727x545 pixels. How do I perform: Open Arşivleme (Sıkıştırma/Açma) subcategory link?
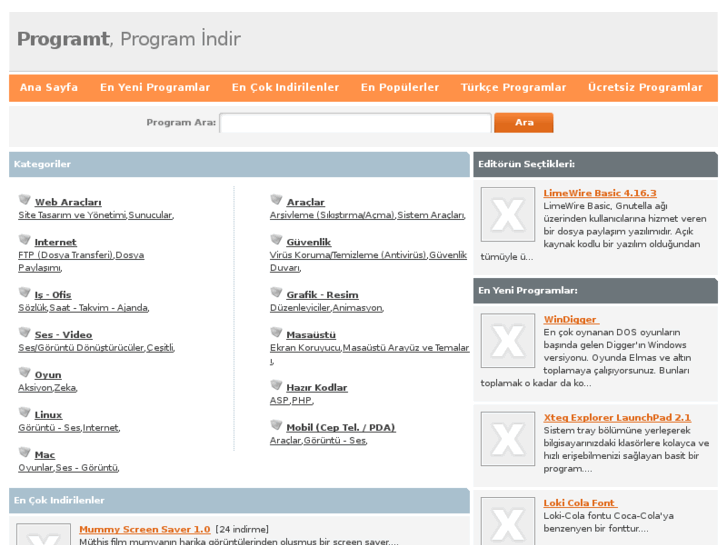[x=332, y=215]
